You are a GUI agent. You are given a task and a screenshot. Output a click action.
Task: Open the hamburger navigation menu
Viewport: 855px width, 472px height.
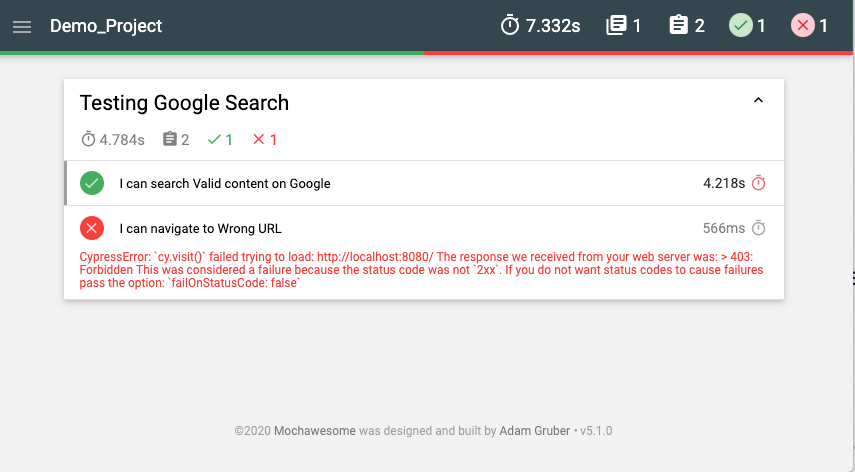tap(22, 26)
